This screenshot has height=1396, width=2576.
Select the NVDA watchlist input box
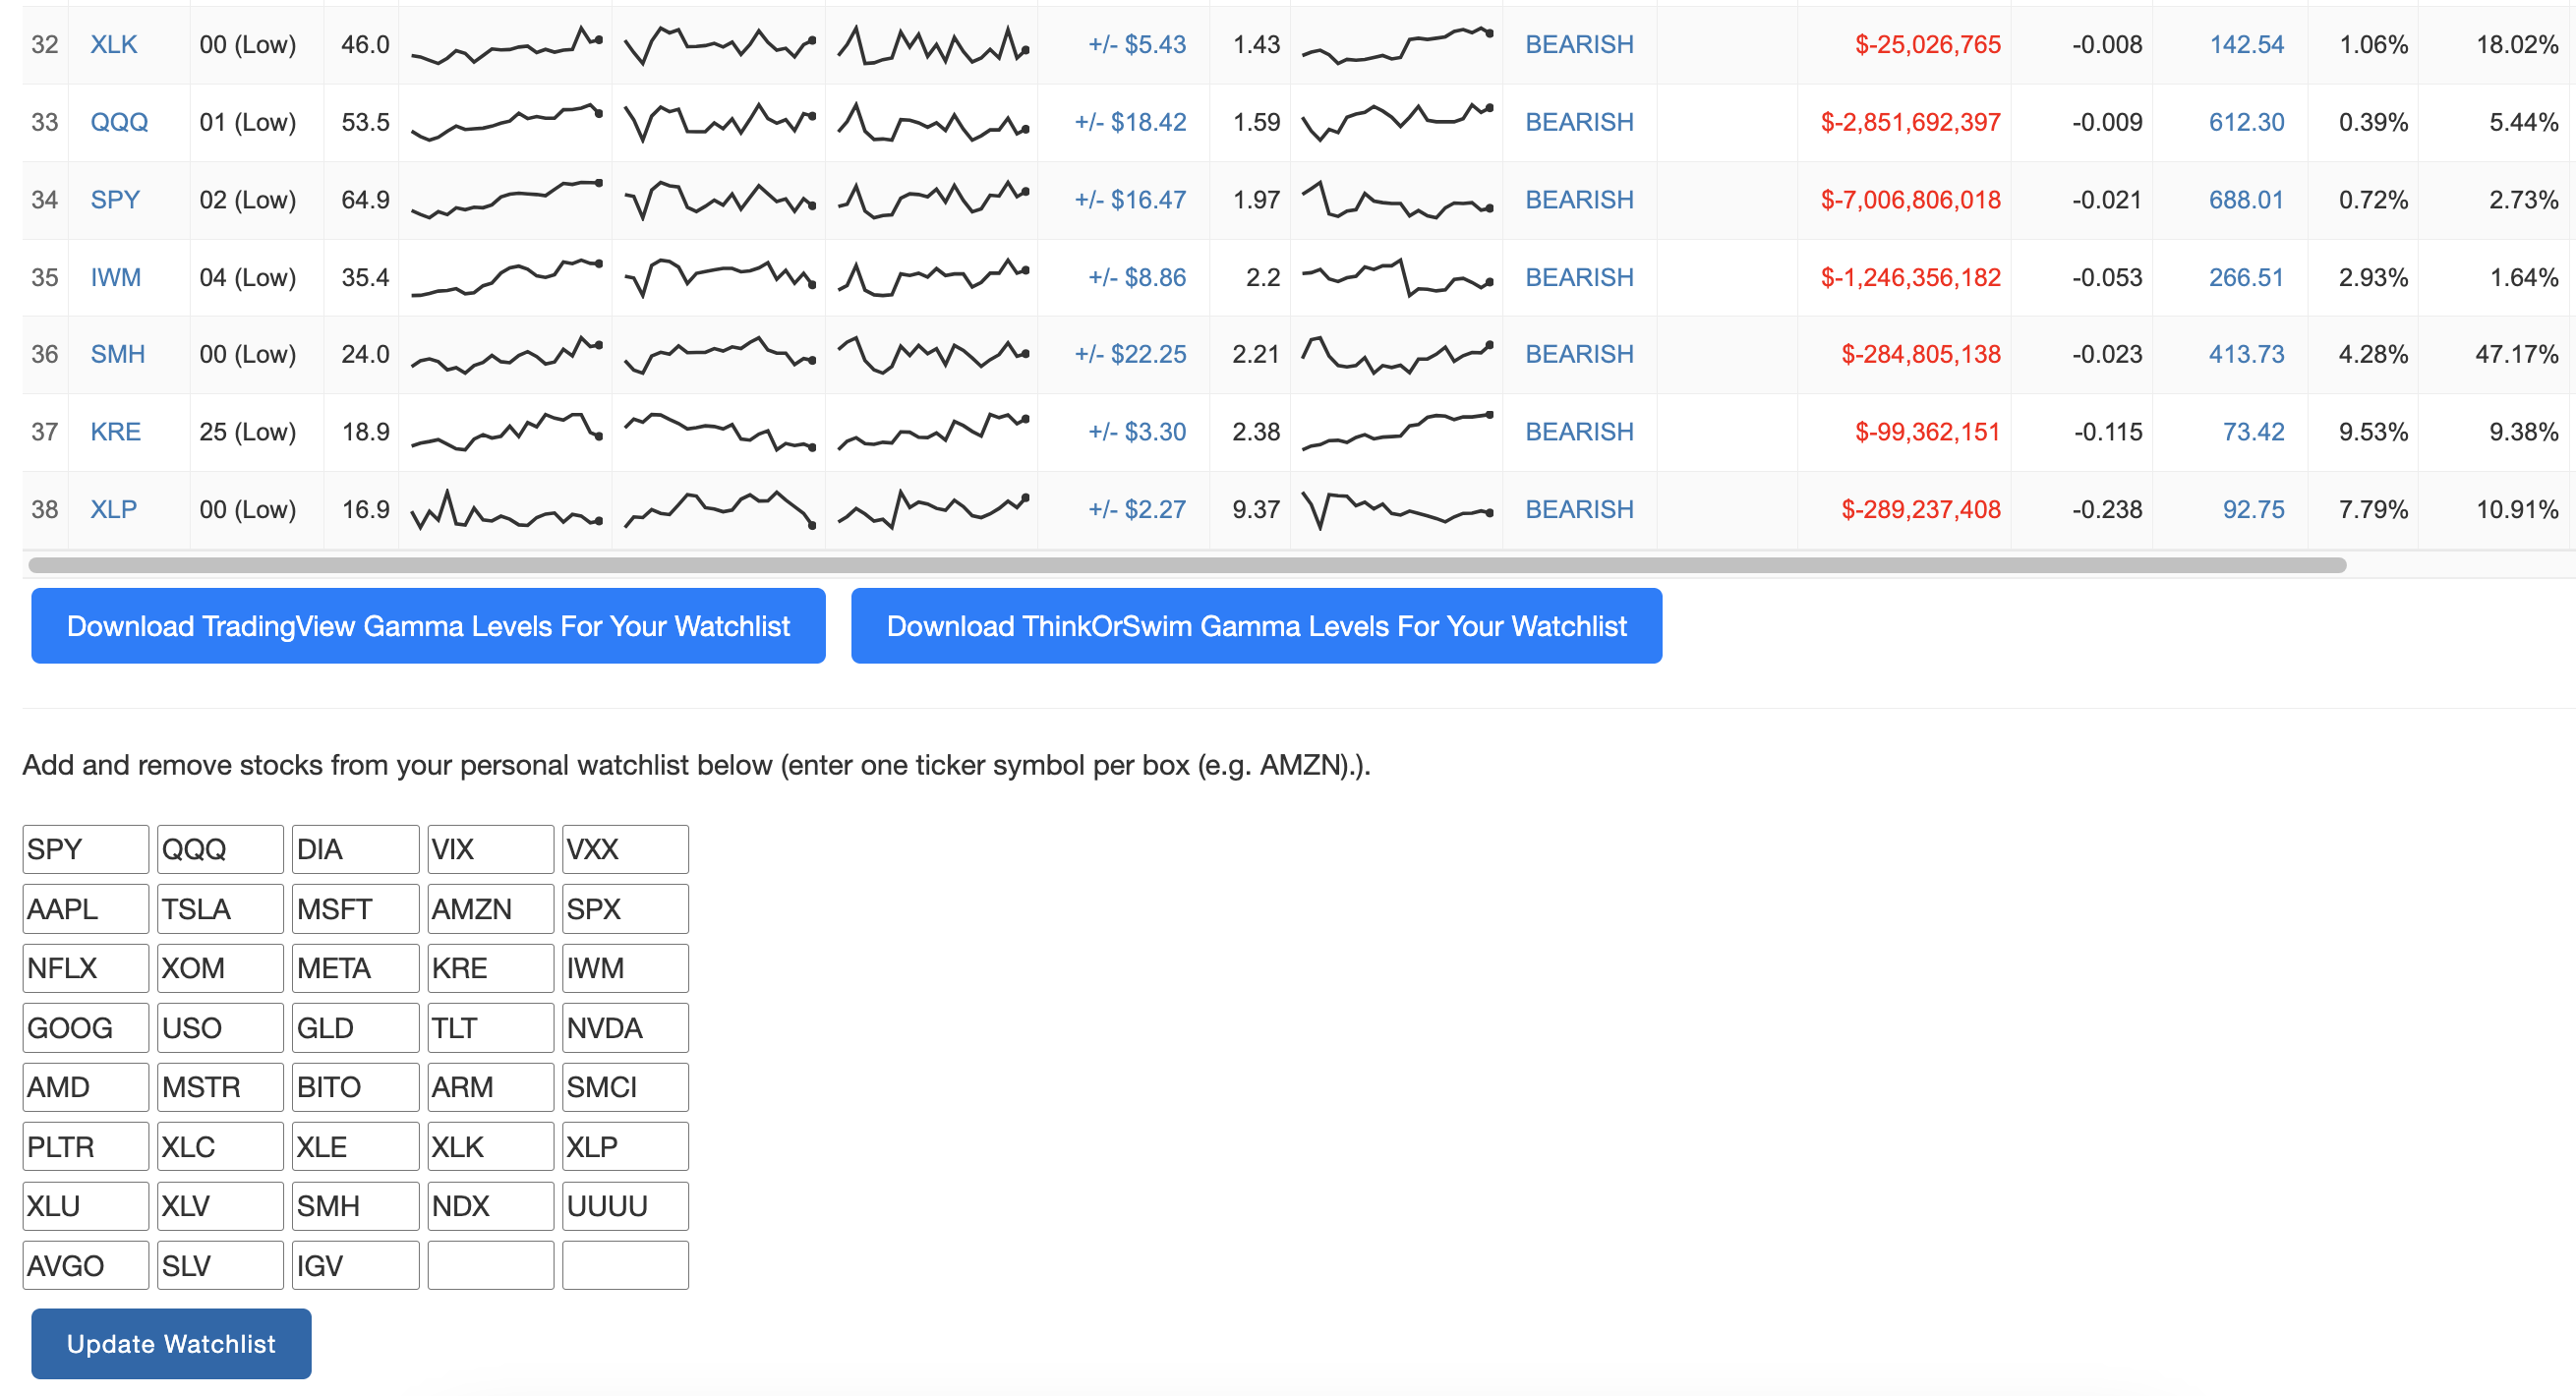(624, 1028)
